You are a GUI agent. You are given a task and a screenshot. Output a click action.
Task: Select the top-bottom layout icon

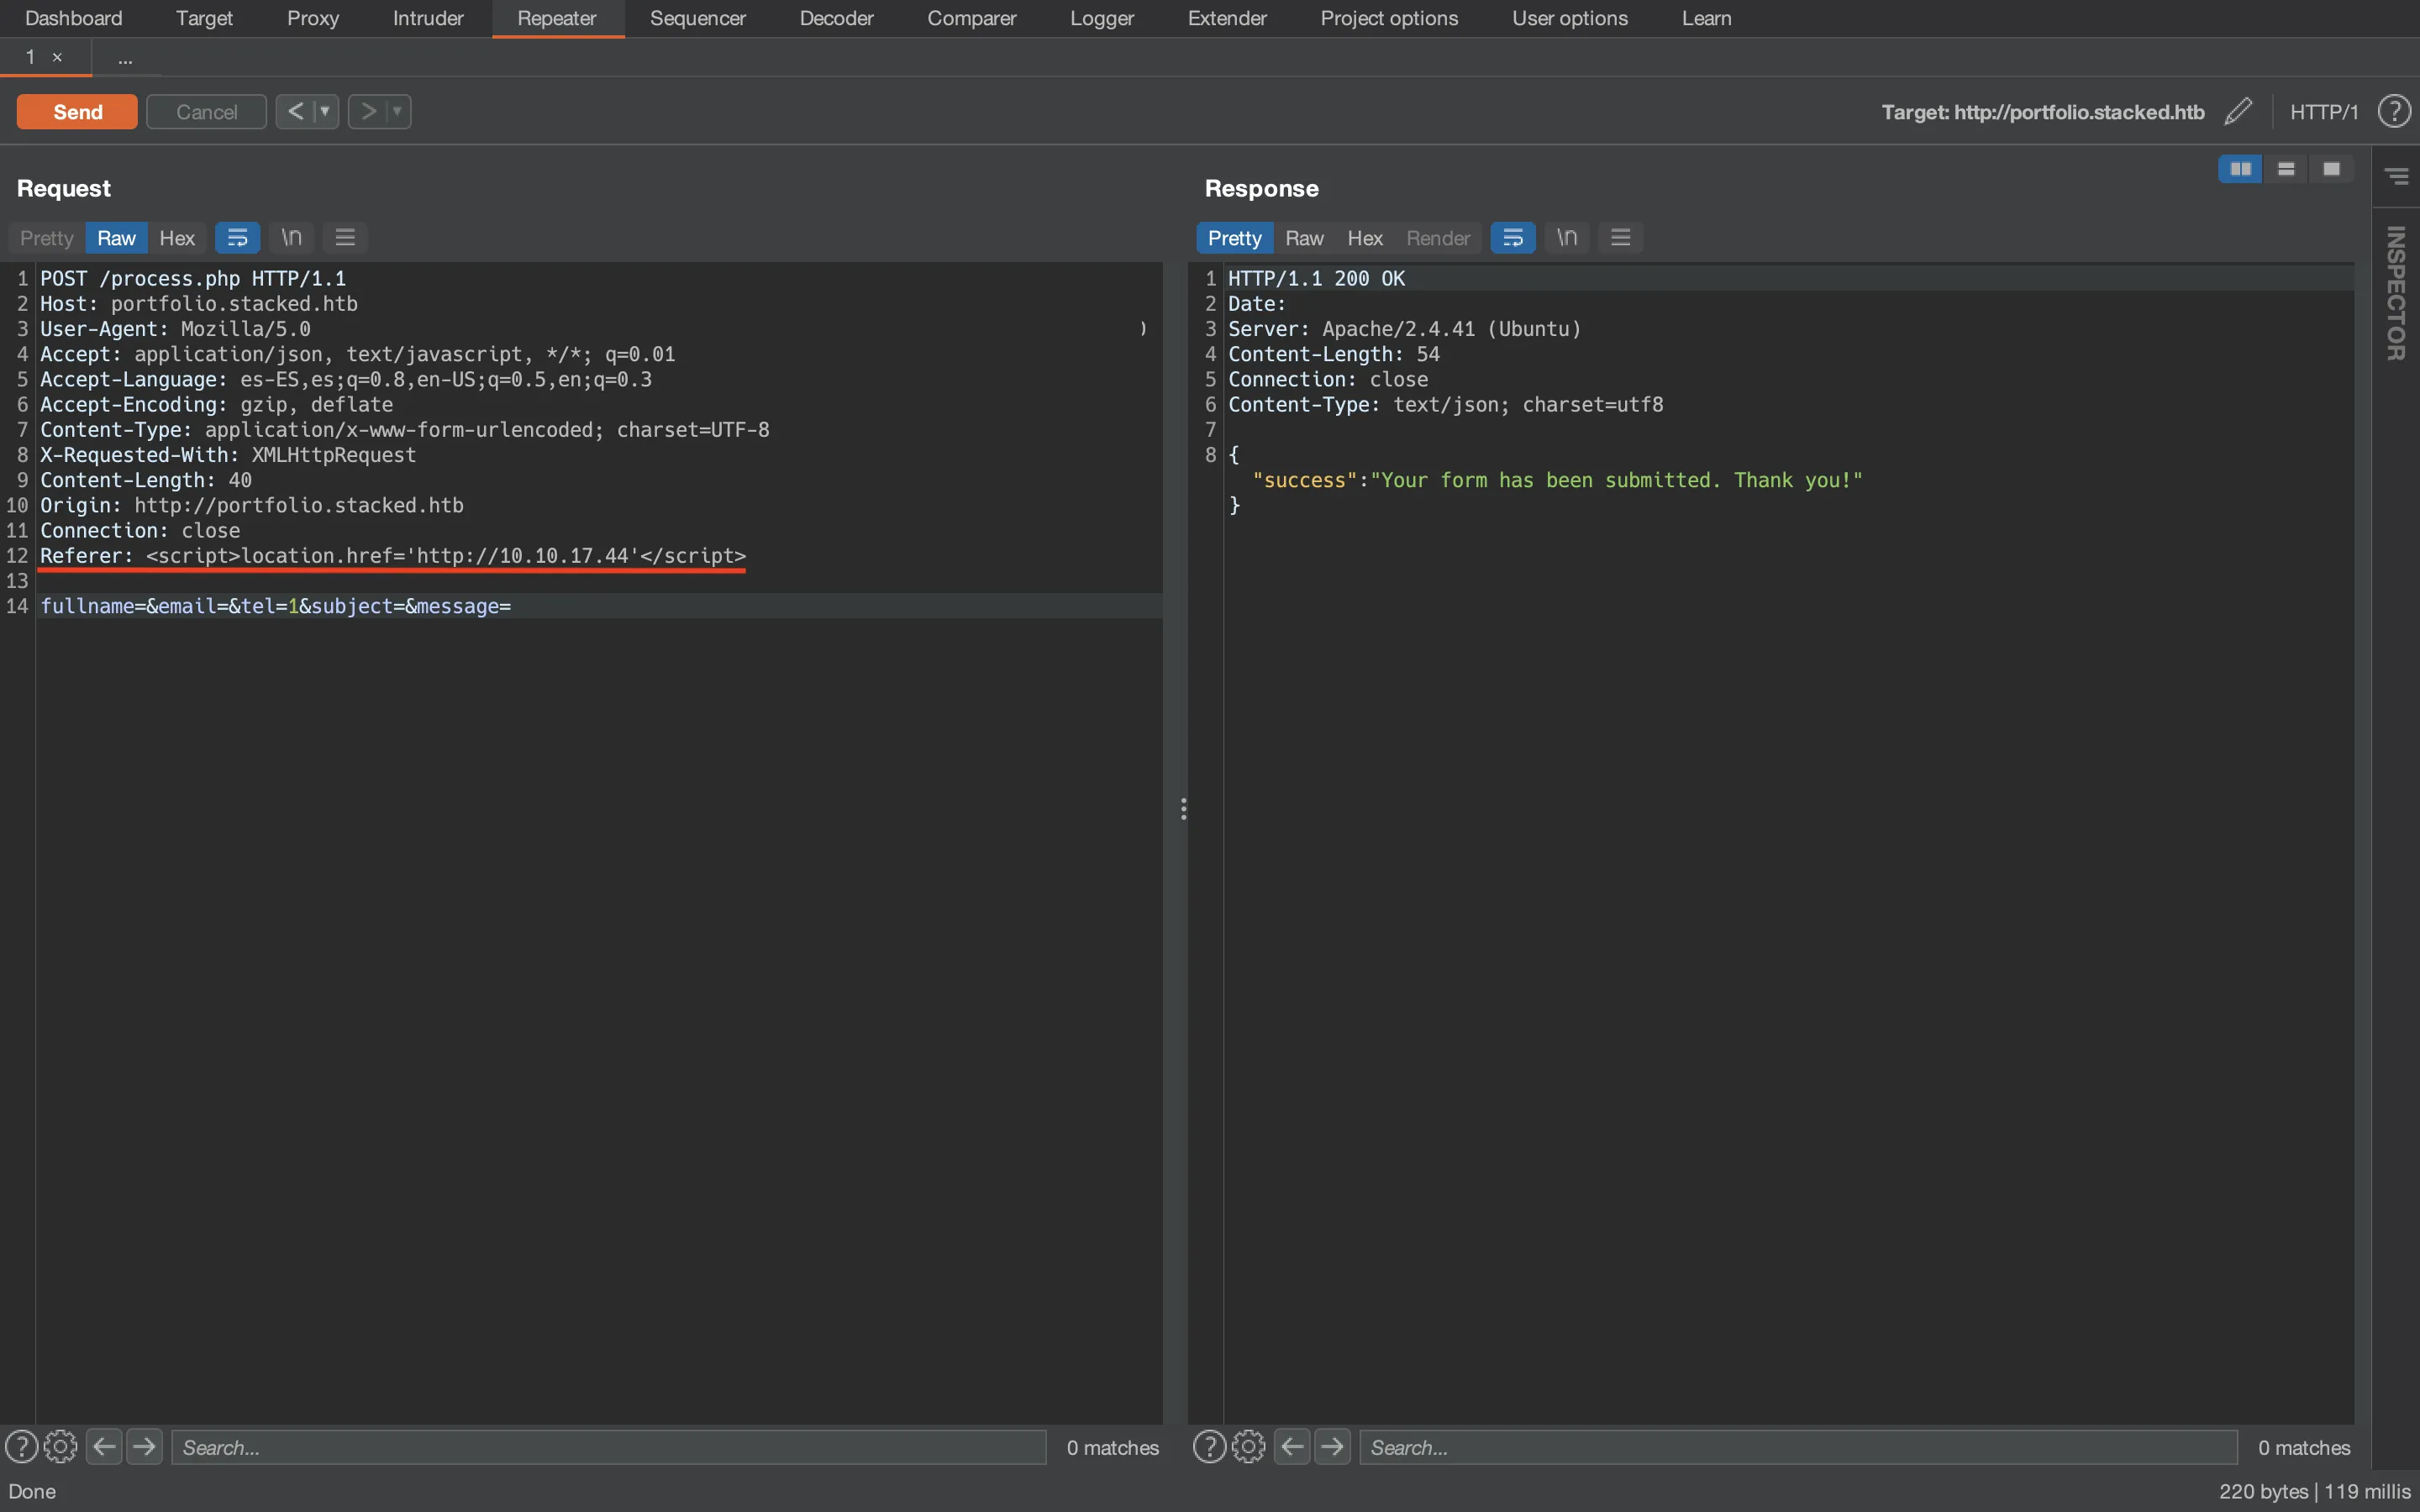[x=2286, y=169]
